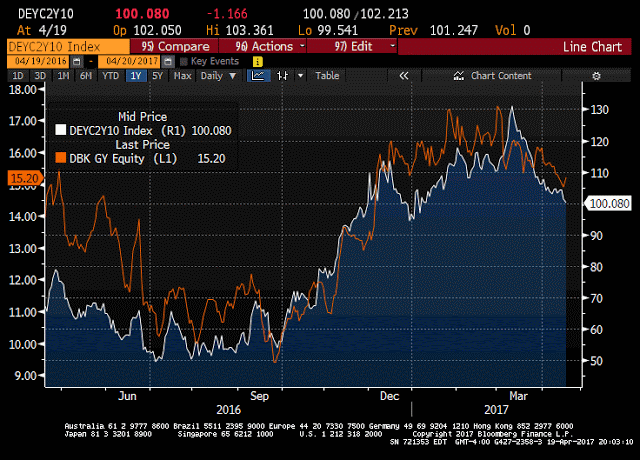Click the Line Chart title label

point(592,47)
